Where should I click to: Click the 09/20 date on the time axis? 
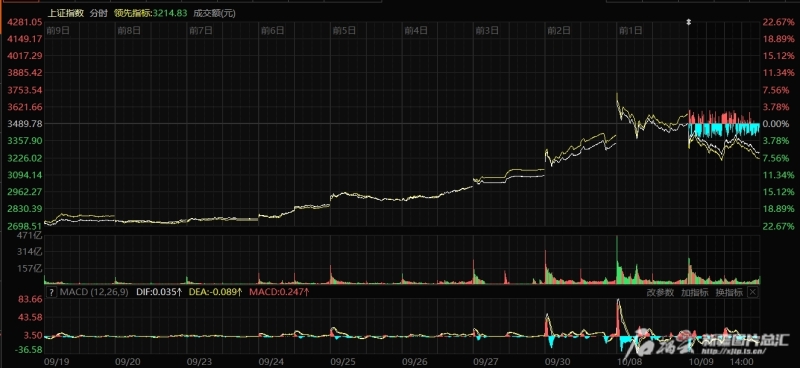pyautogui.click(x=129, y=362)
